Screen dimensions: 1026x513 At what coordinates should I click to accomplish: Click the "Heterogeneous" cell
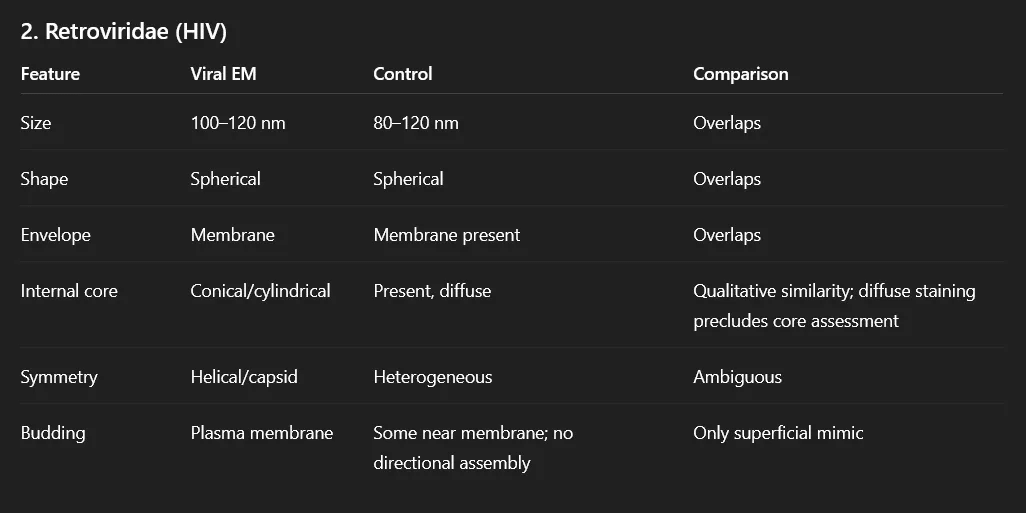[x=432, y=377]
